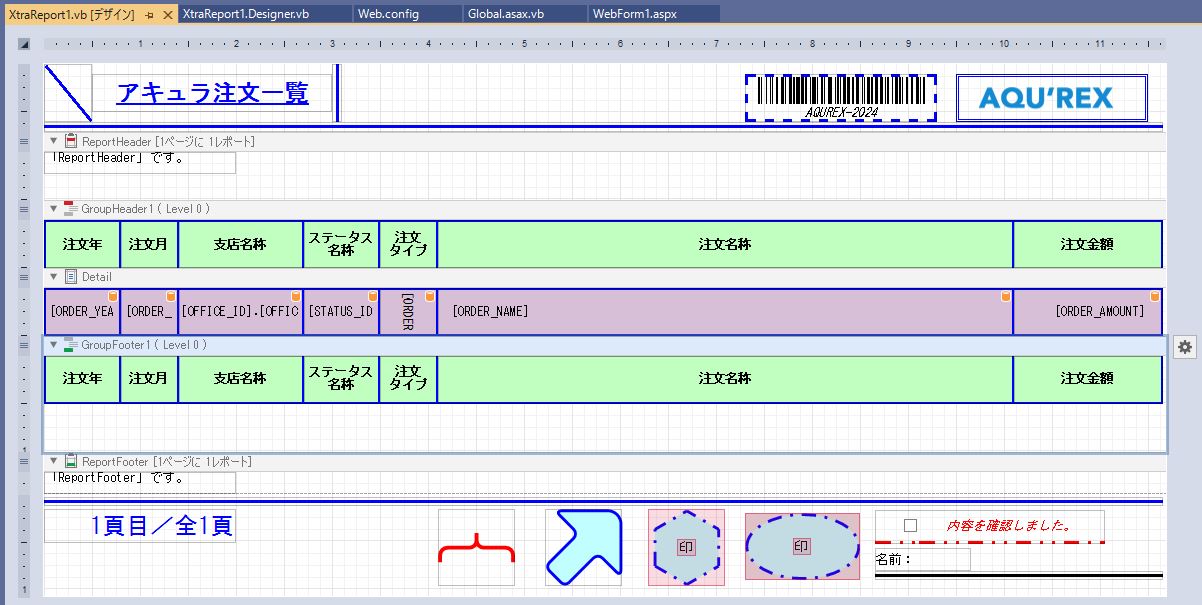The image size is (1202, 605).
Task: Close the XtraReport1.vb design tab
Action: [167, 14]
